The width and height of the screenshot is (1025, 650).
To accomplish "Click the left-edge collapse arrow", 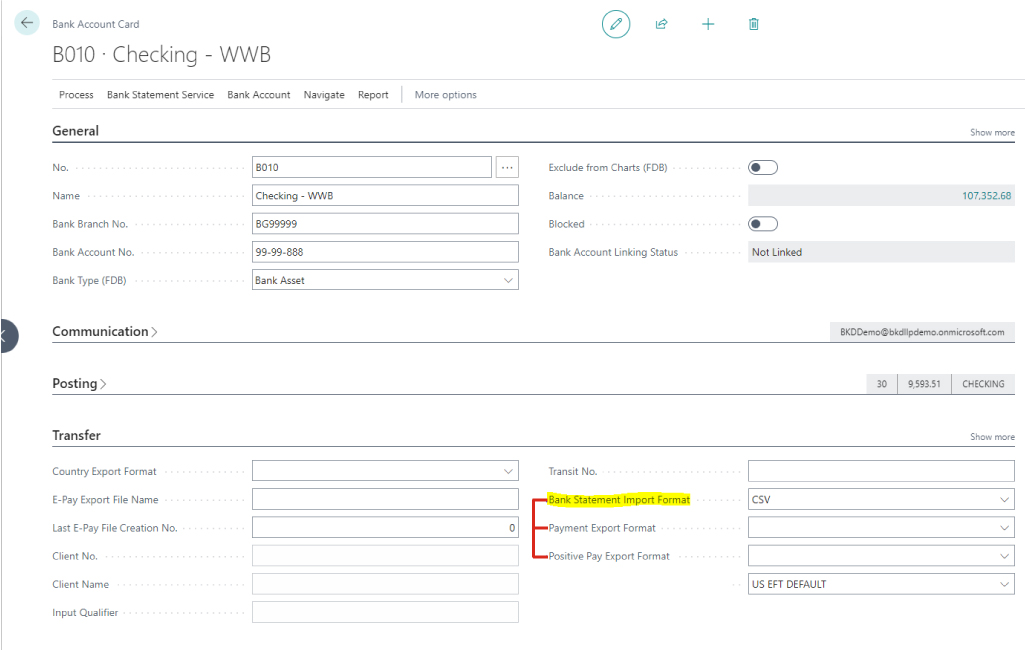I will pyautogui.click(x=6, y=336).
